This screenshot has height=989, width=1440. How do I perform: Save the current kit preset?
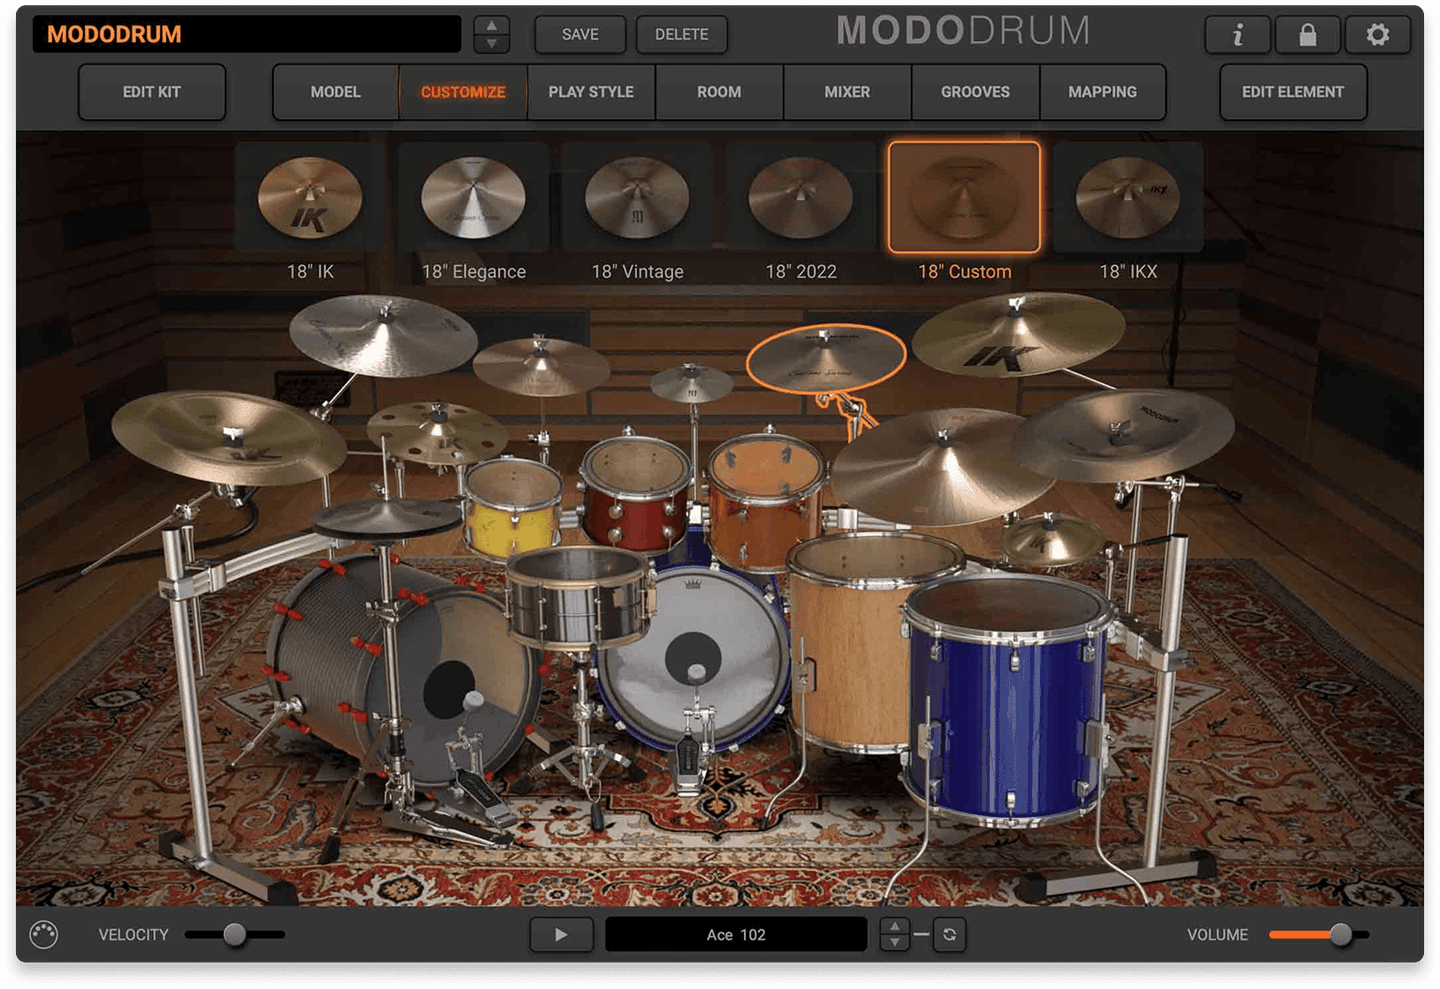pos(579,34)
